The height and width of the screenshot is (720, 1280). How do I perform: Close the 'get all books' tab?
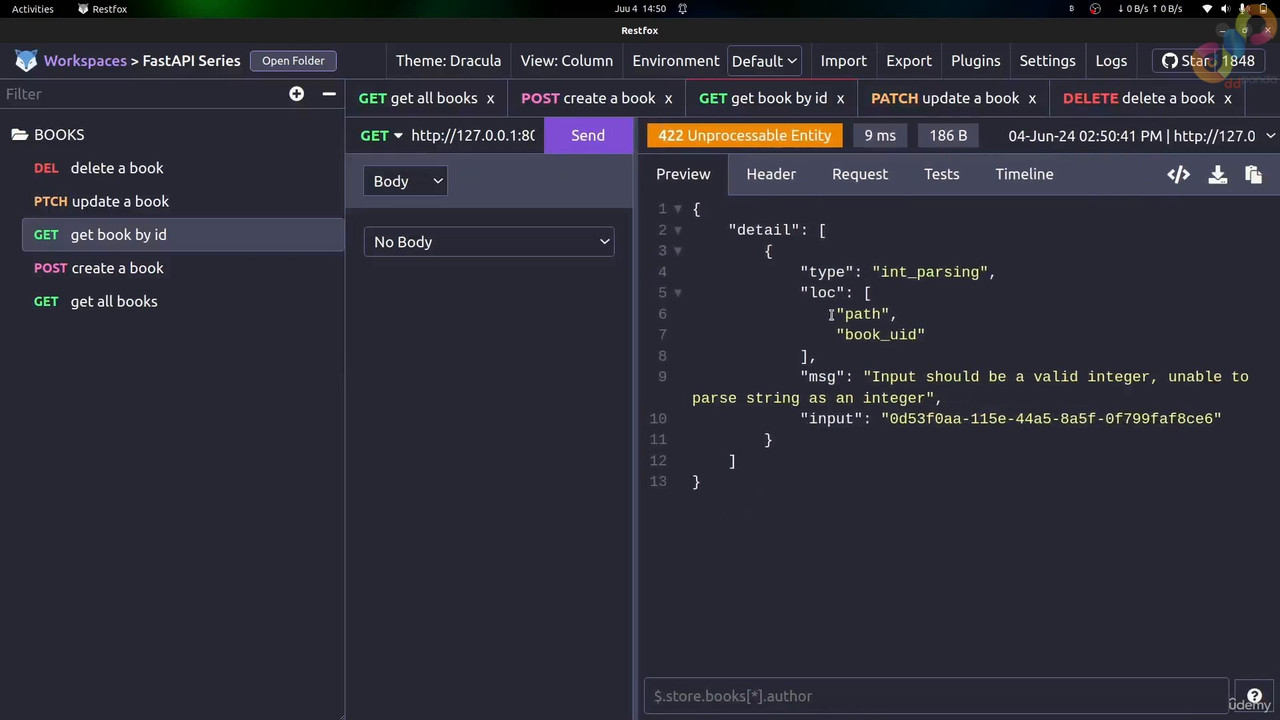tap(490, 98)
